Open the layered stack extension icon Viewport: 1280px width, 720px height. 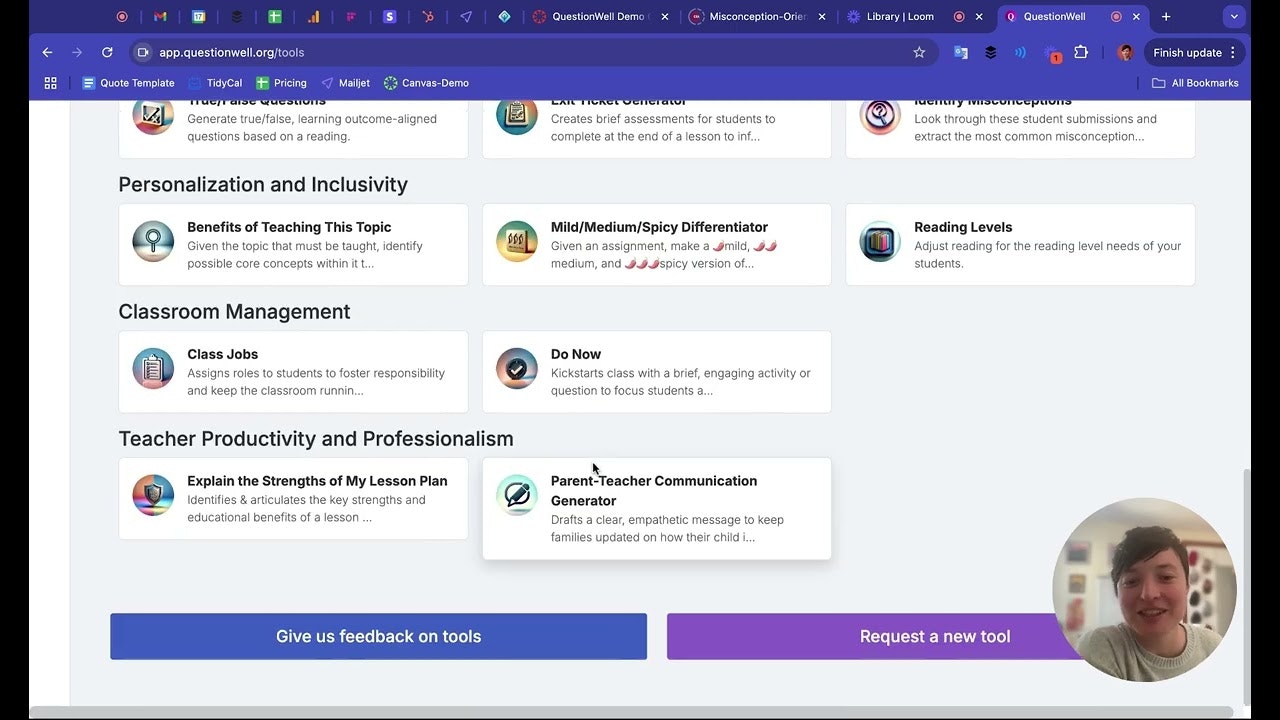click(991, 52)
